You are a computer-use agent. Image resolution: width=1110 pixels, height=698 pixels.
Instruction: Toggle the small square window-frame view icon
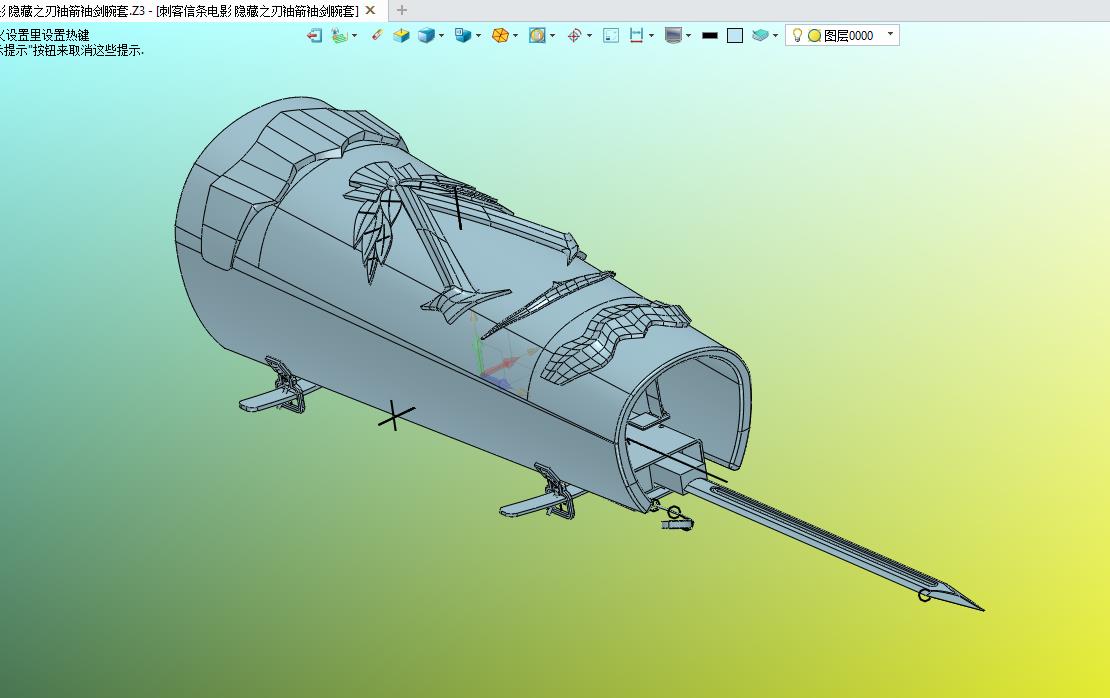611,35
